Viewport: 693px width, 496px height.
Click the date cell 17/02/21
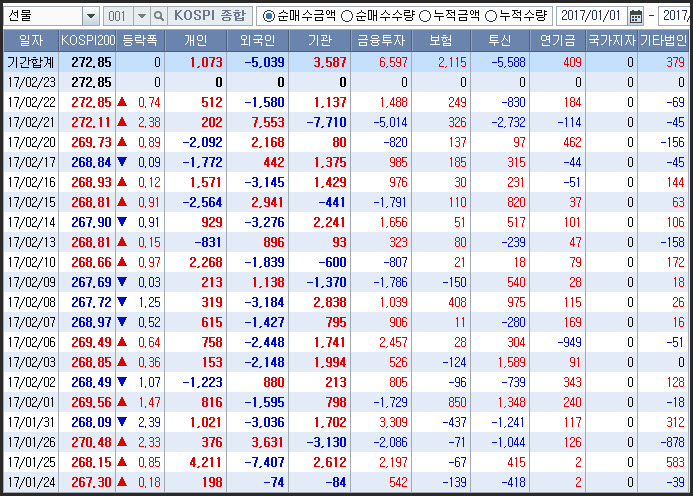click(x=31, y=122)
